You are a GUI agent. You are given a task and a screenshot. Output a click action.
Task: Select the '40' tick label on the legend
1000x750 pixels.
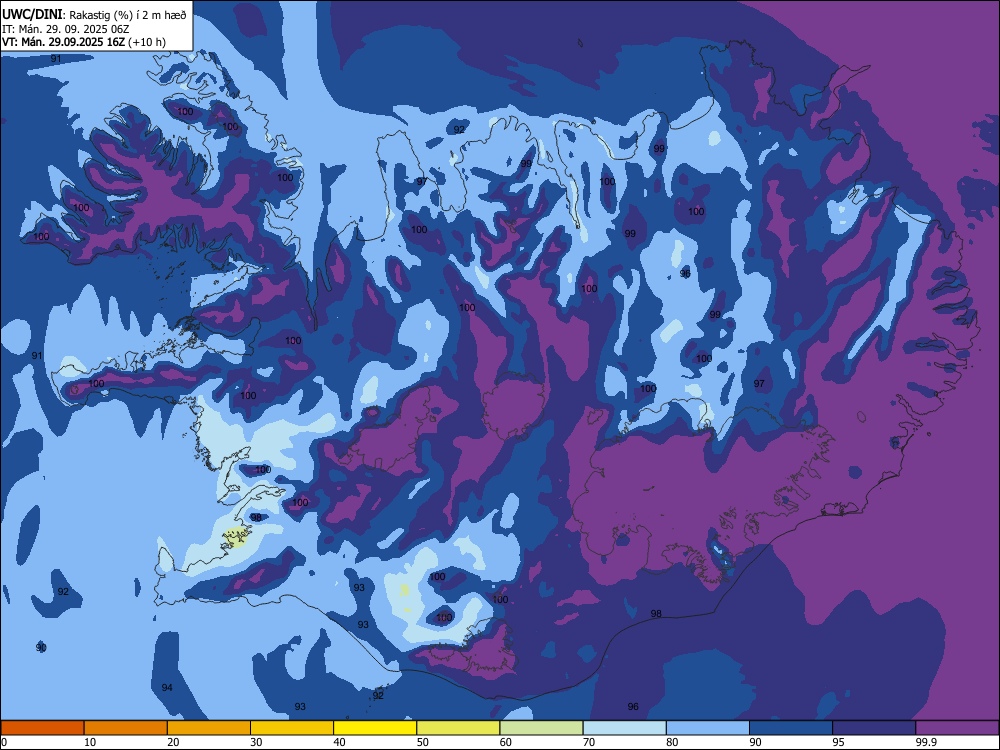tap(340, 742)
